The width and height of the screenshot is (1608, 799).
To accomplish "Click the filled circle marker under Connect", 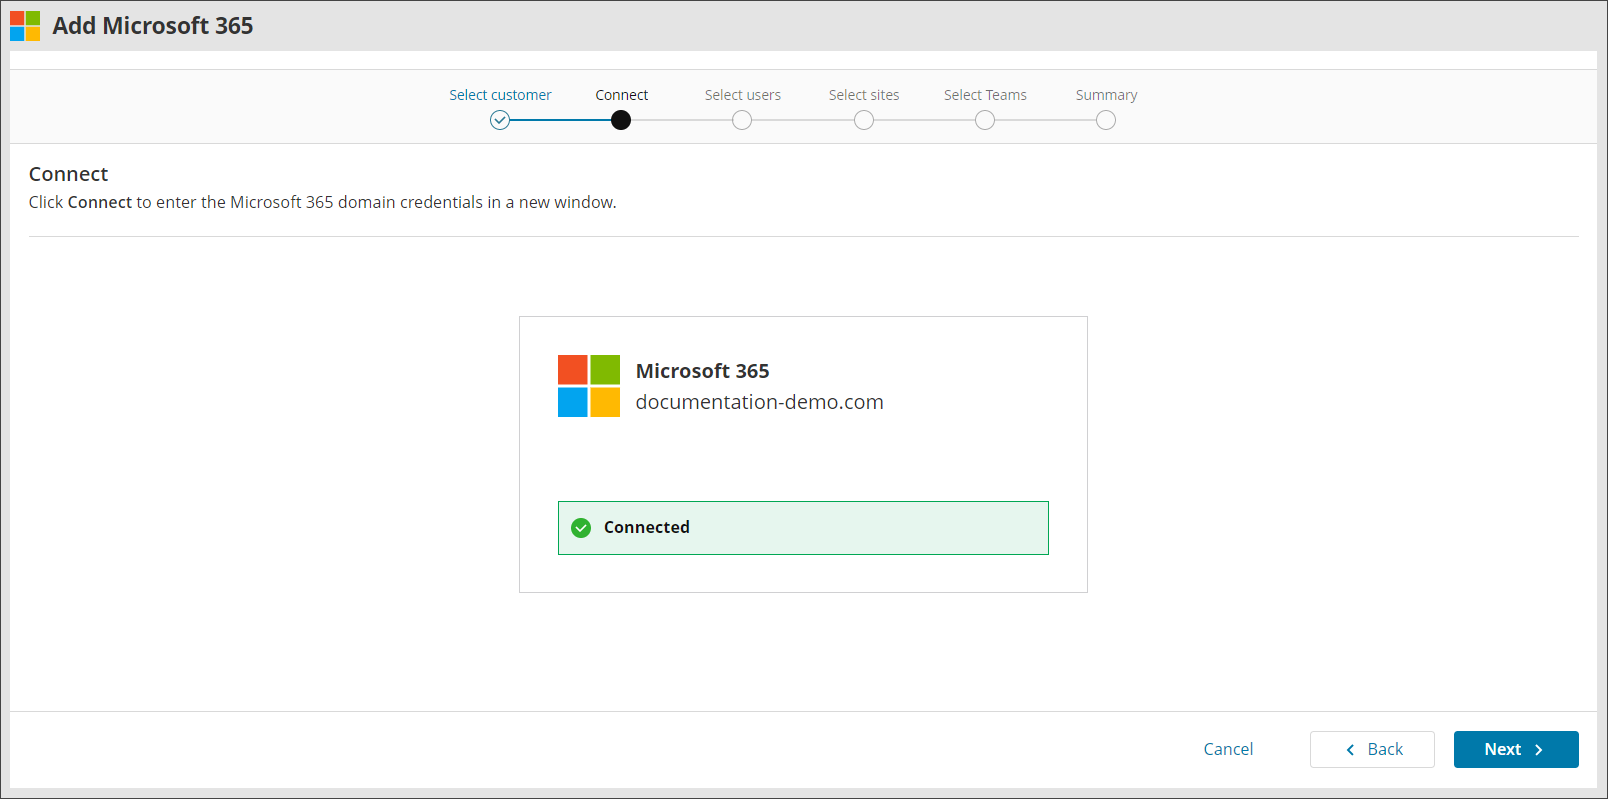I will tap(621, 120).
